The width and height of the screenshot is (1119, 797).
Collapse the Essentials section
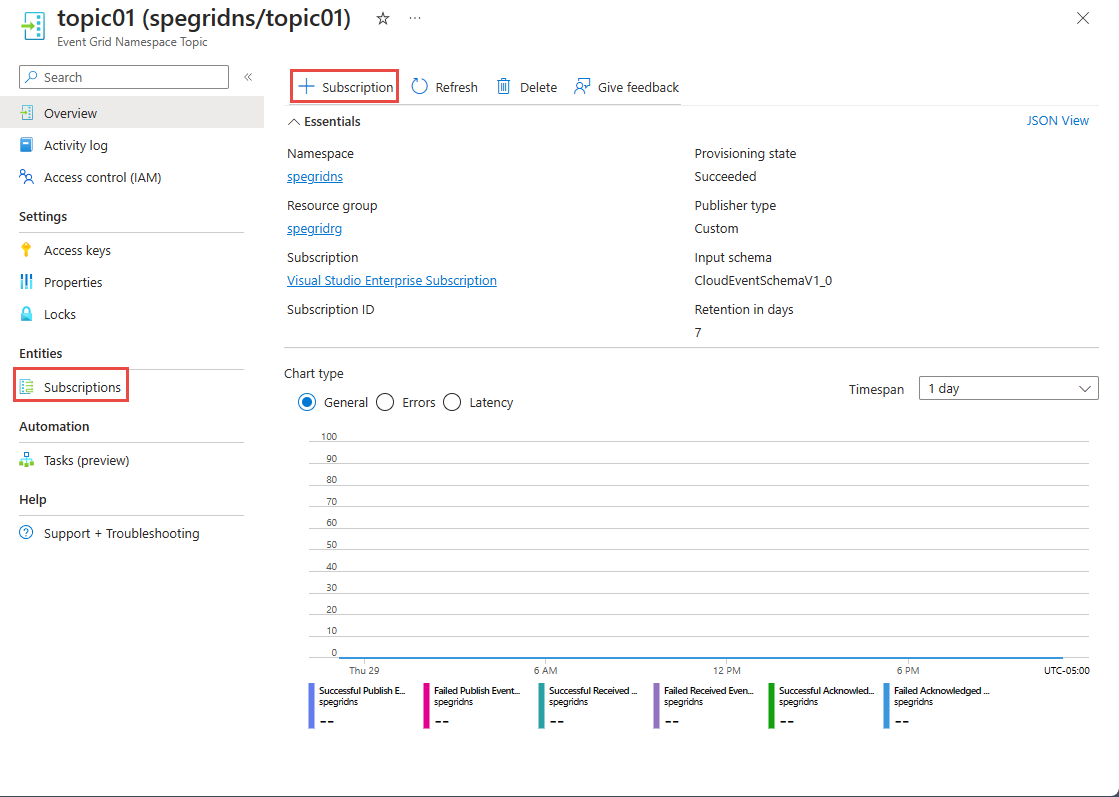coord(324,121)
